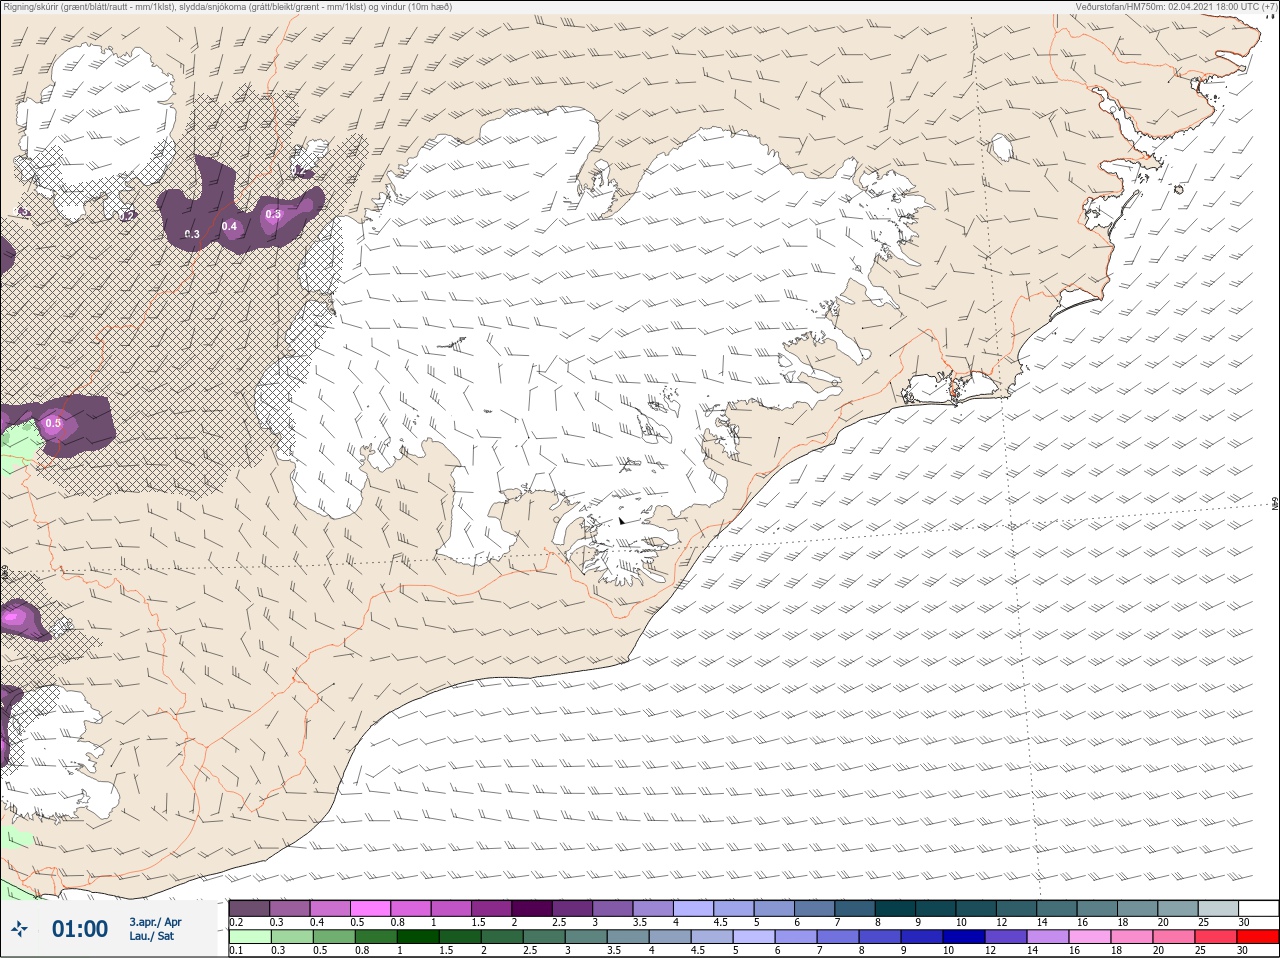Click the 01:00 forecast time display
1280x958 pixels.
pos(80,929)
